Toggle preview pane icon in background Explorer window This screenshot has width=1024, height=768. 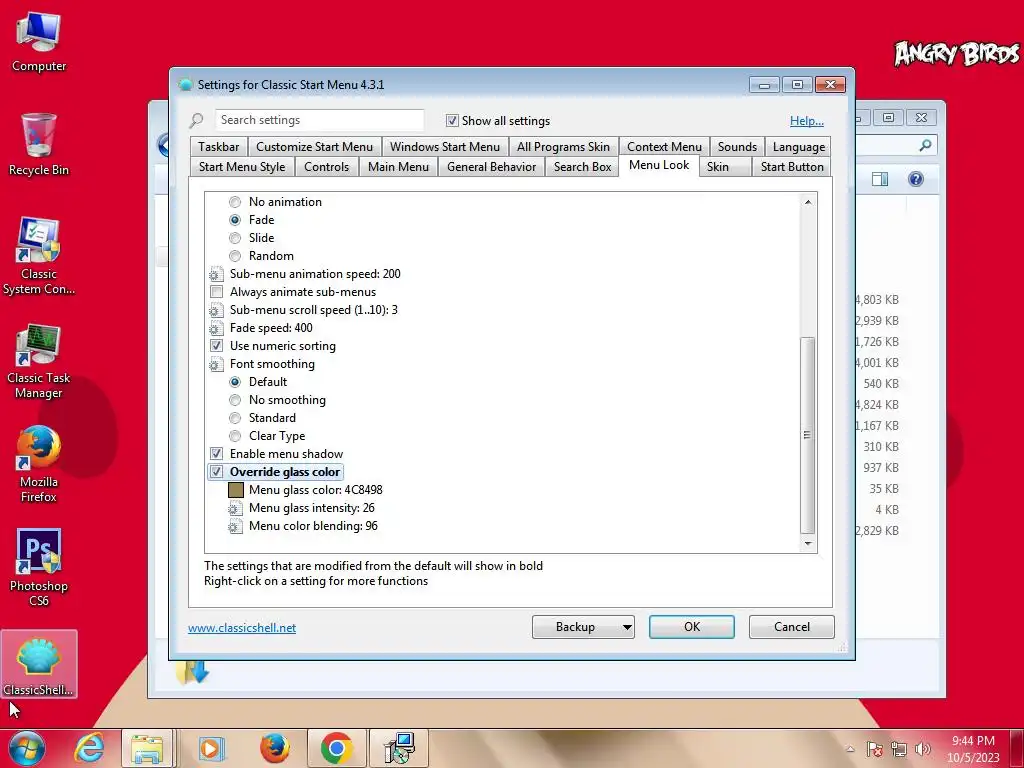[x=880, y=179]
